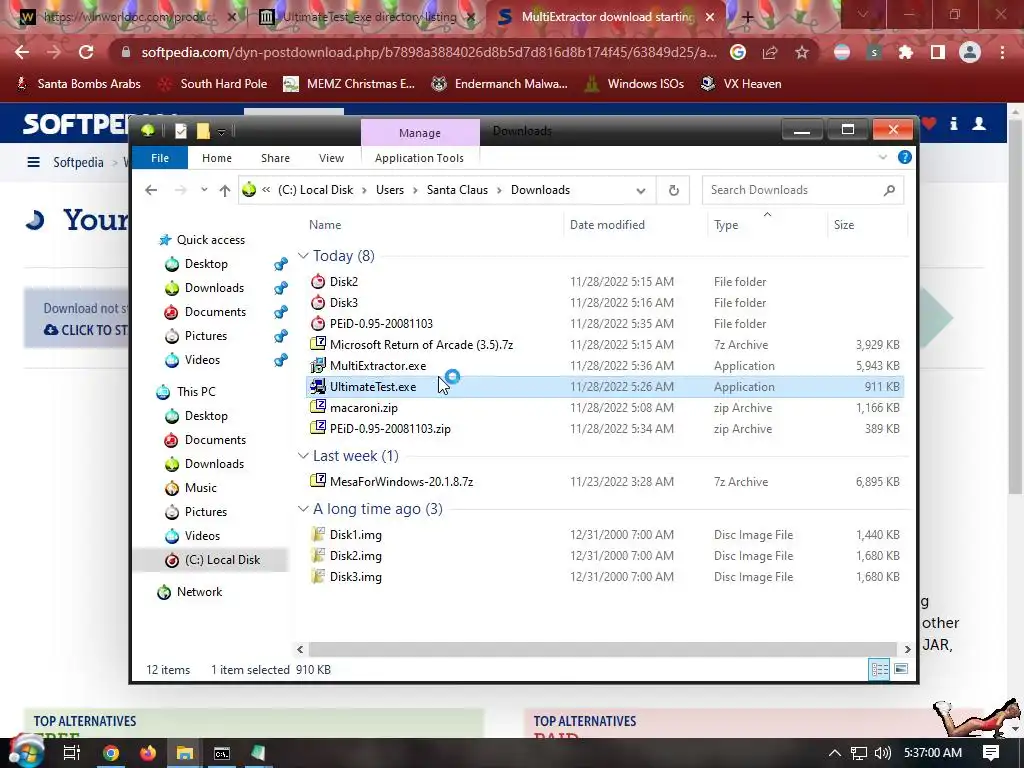The image size is (1024, 768).
Task: Show hidden tray icons chevron
Action: point(834,753)
